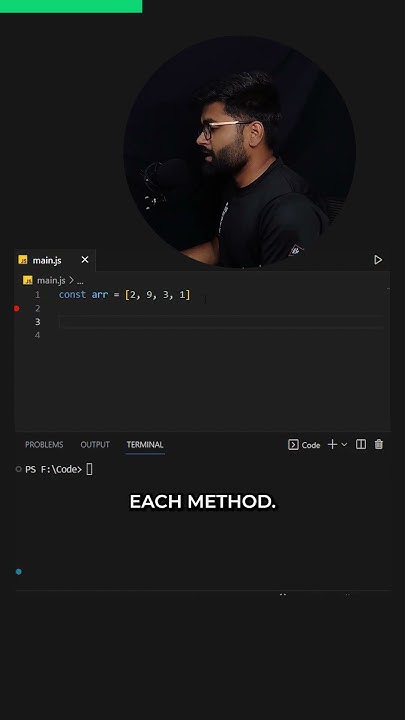Viewport: 405px width, 720px height.
Task: Select the main.js tab
Action: point(55,260)
